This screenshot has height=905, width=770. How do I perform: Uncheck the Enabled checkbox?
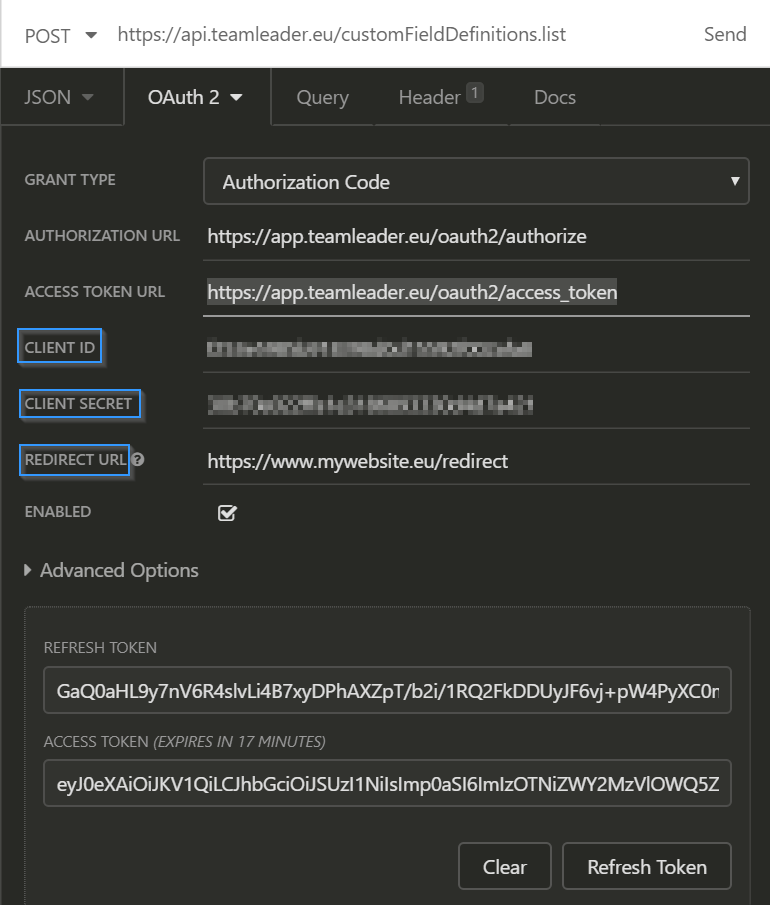227,513
